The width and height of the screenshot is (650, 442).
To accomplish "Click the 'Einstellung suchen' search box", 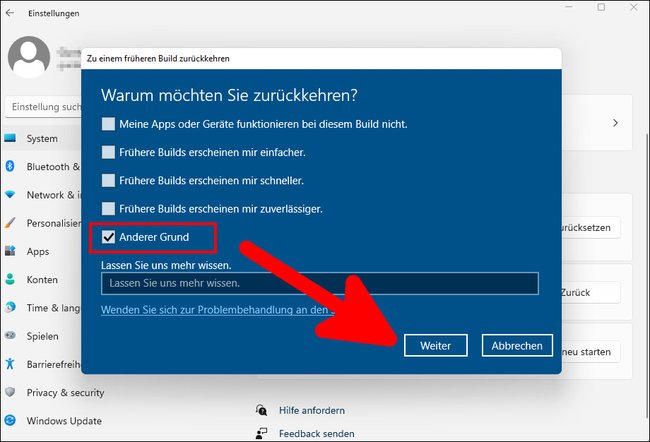I will (x=44, y=107).
